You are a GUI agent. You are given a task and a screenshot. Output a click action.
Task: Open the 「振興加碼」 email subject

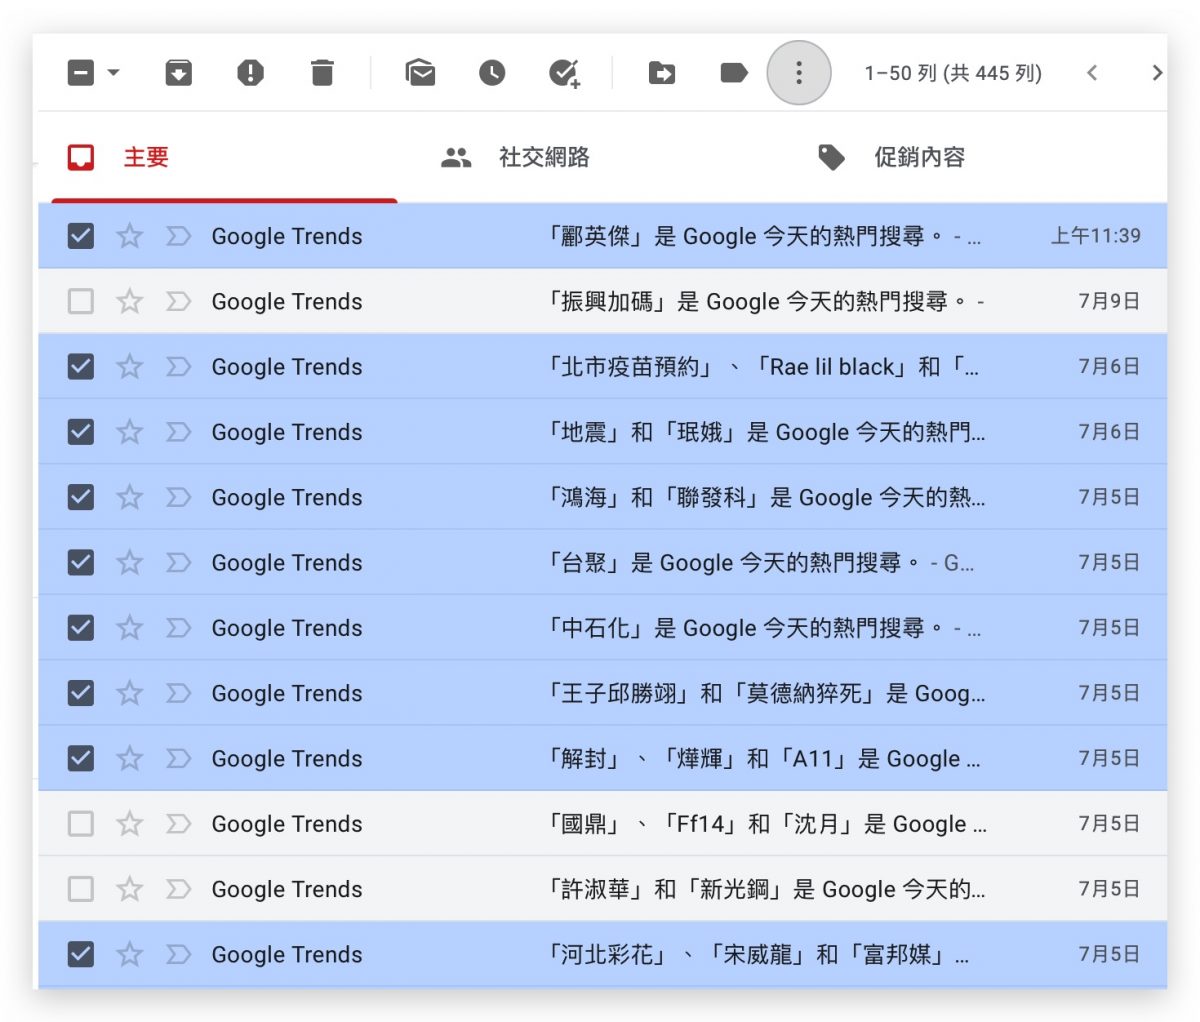click(766, 301)
